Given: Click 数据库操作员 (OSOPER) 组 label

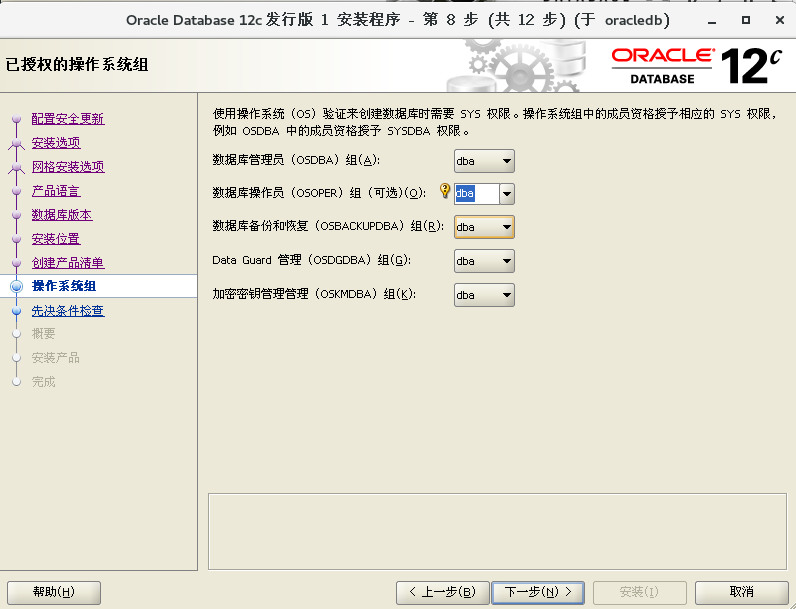Looking at the screenshot, I should [x=319, y=193].
